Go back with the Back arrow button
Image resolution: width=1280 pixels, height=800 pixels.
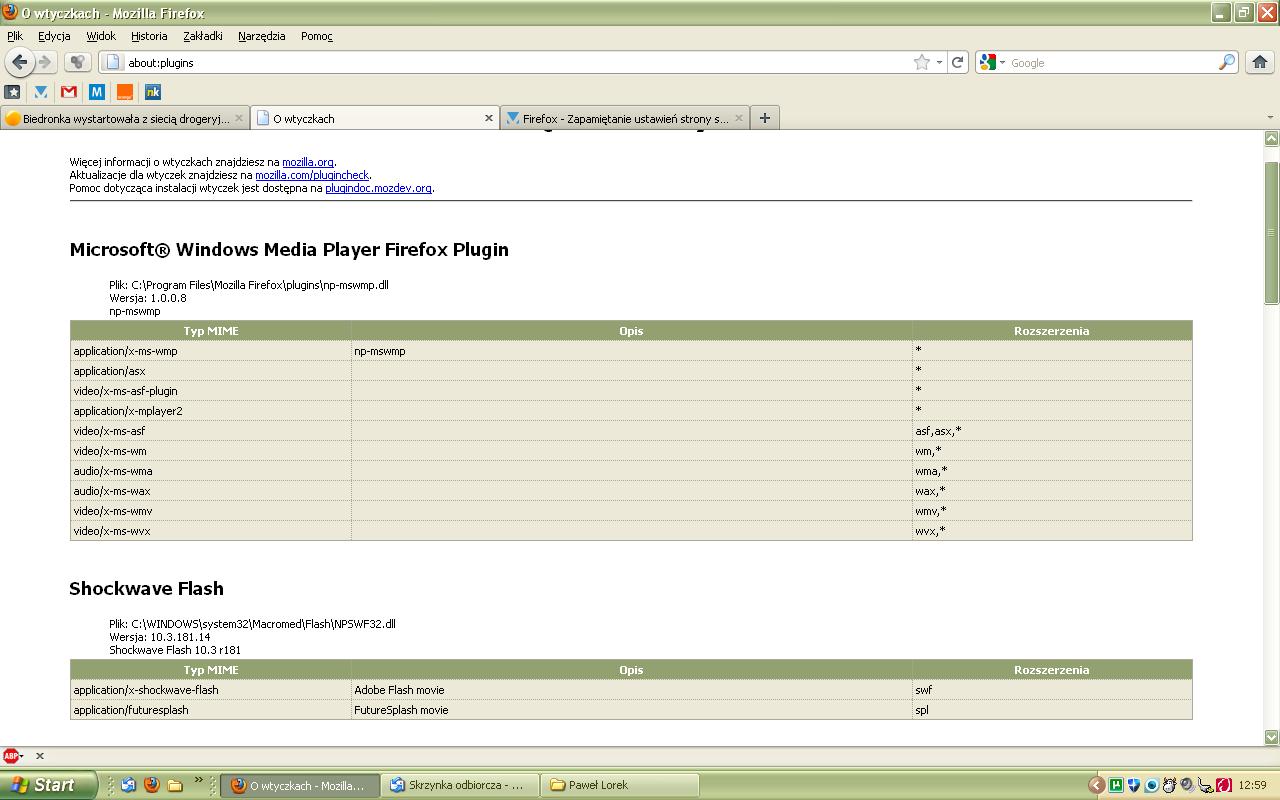point(20,62)
